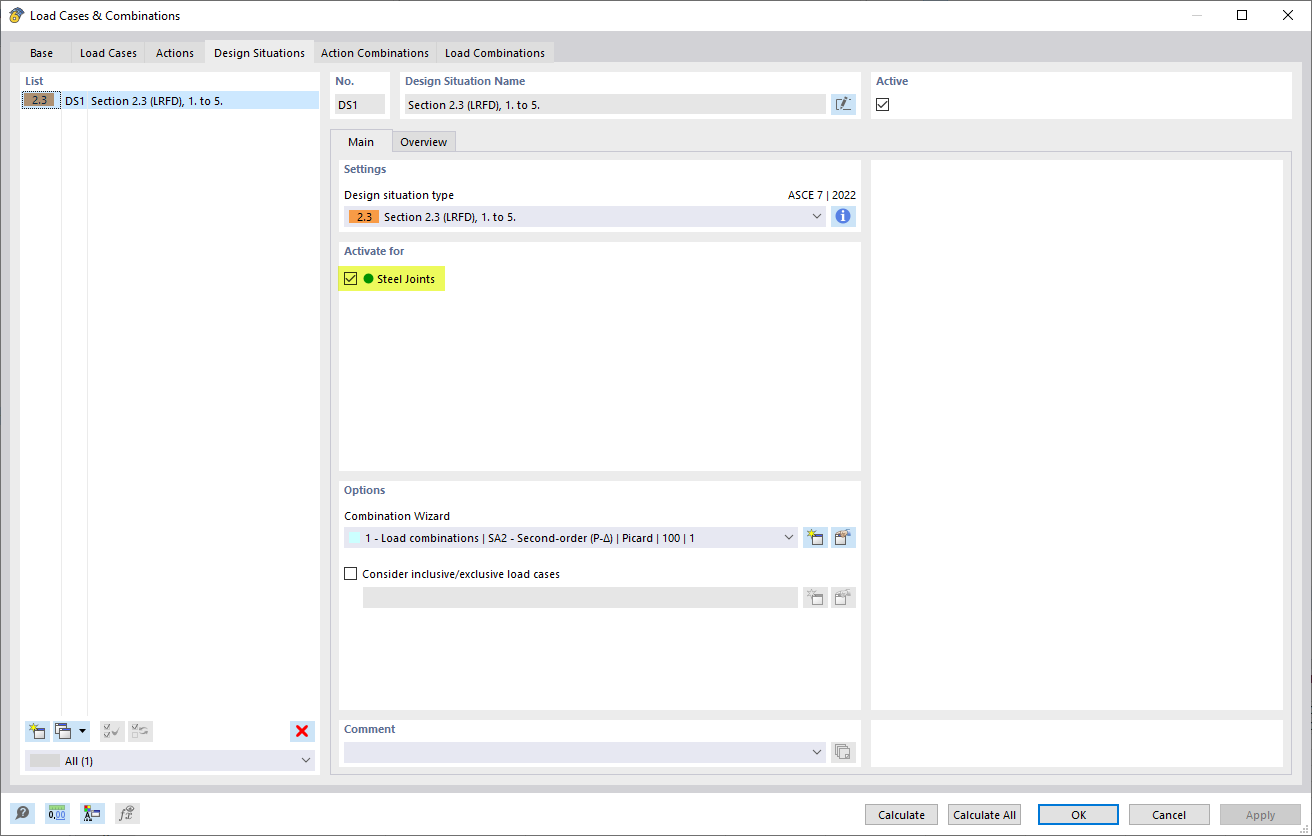Switch to the Overview sub-tab
Screen dimensions: 1312x836
(x=424, y=142)
